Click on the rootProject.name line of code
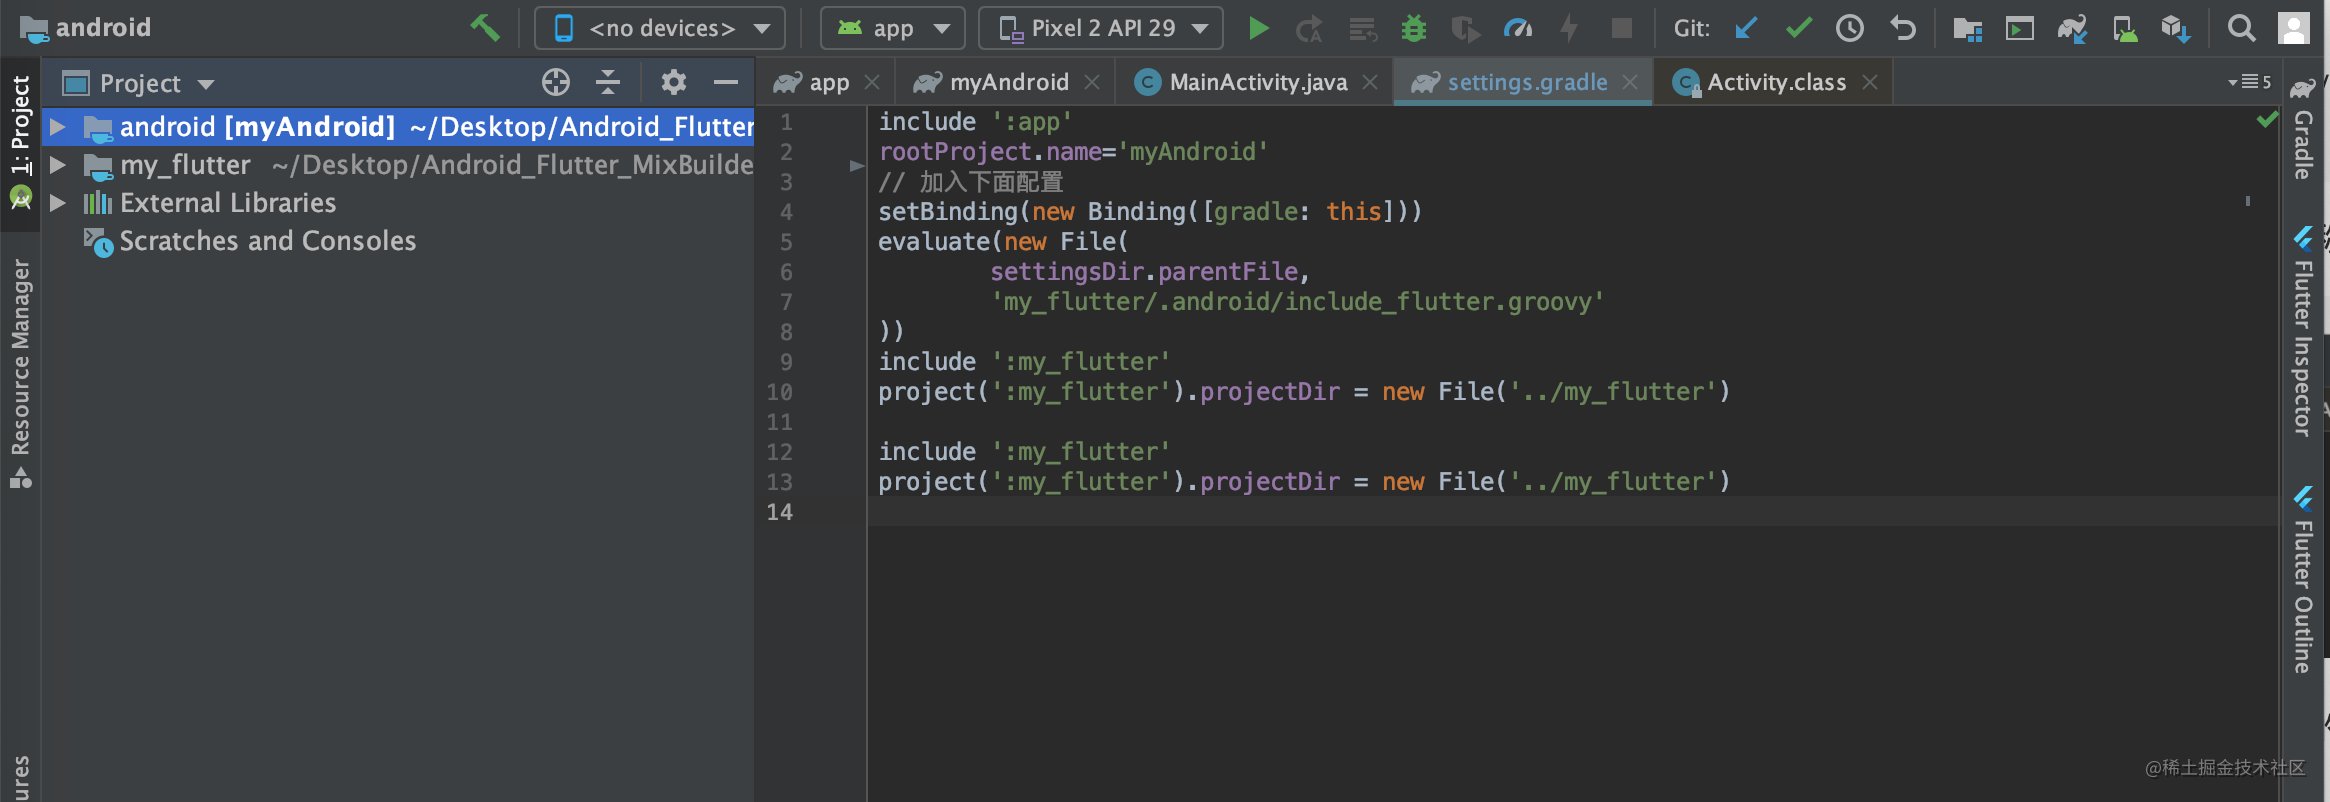This screenshot has height=802, width=2330. coord(1073,152)
